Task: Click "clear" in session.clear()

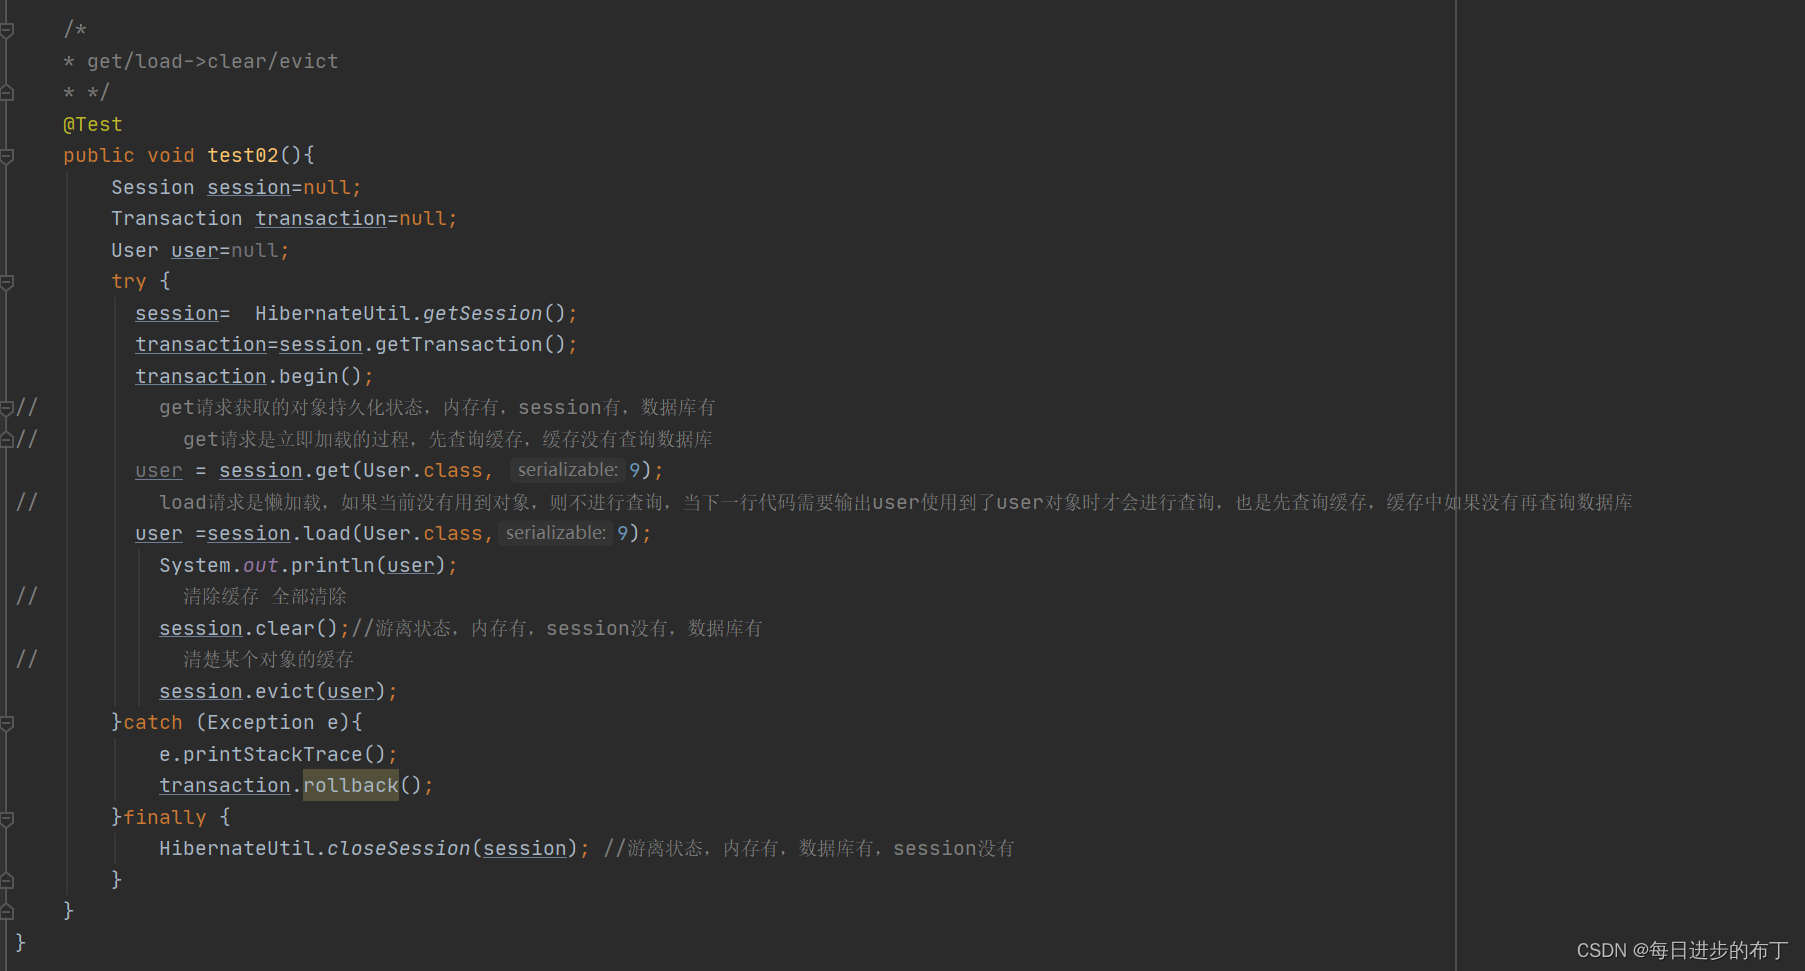Action: [285, 628]
